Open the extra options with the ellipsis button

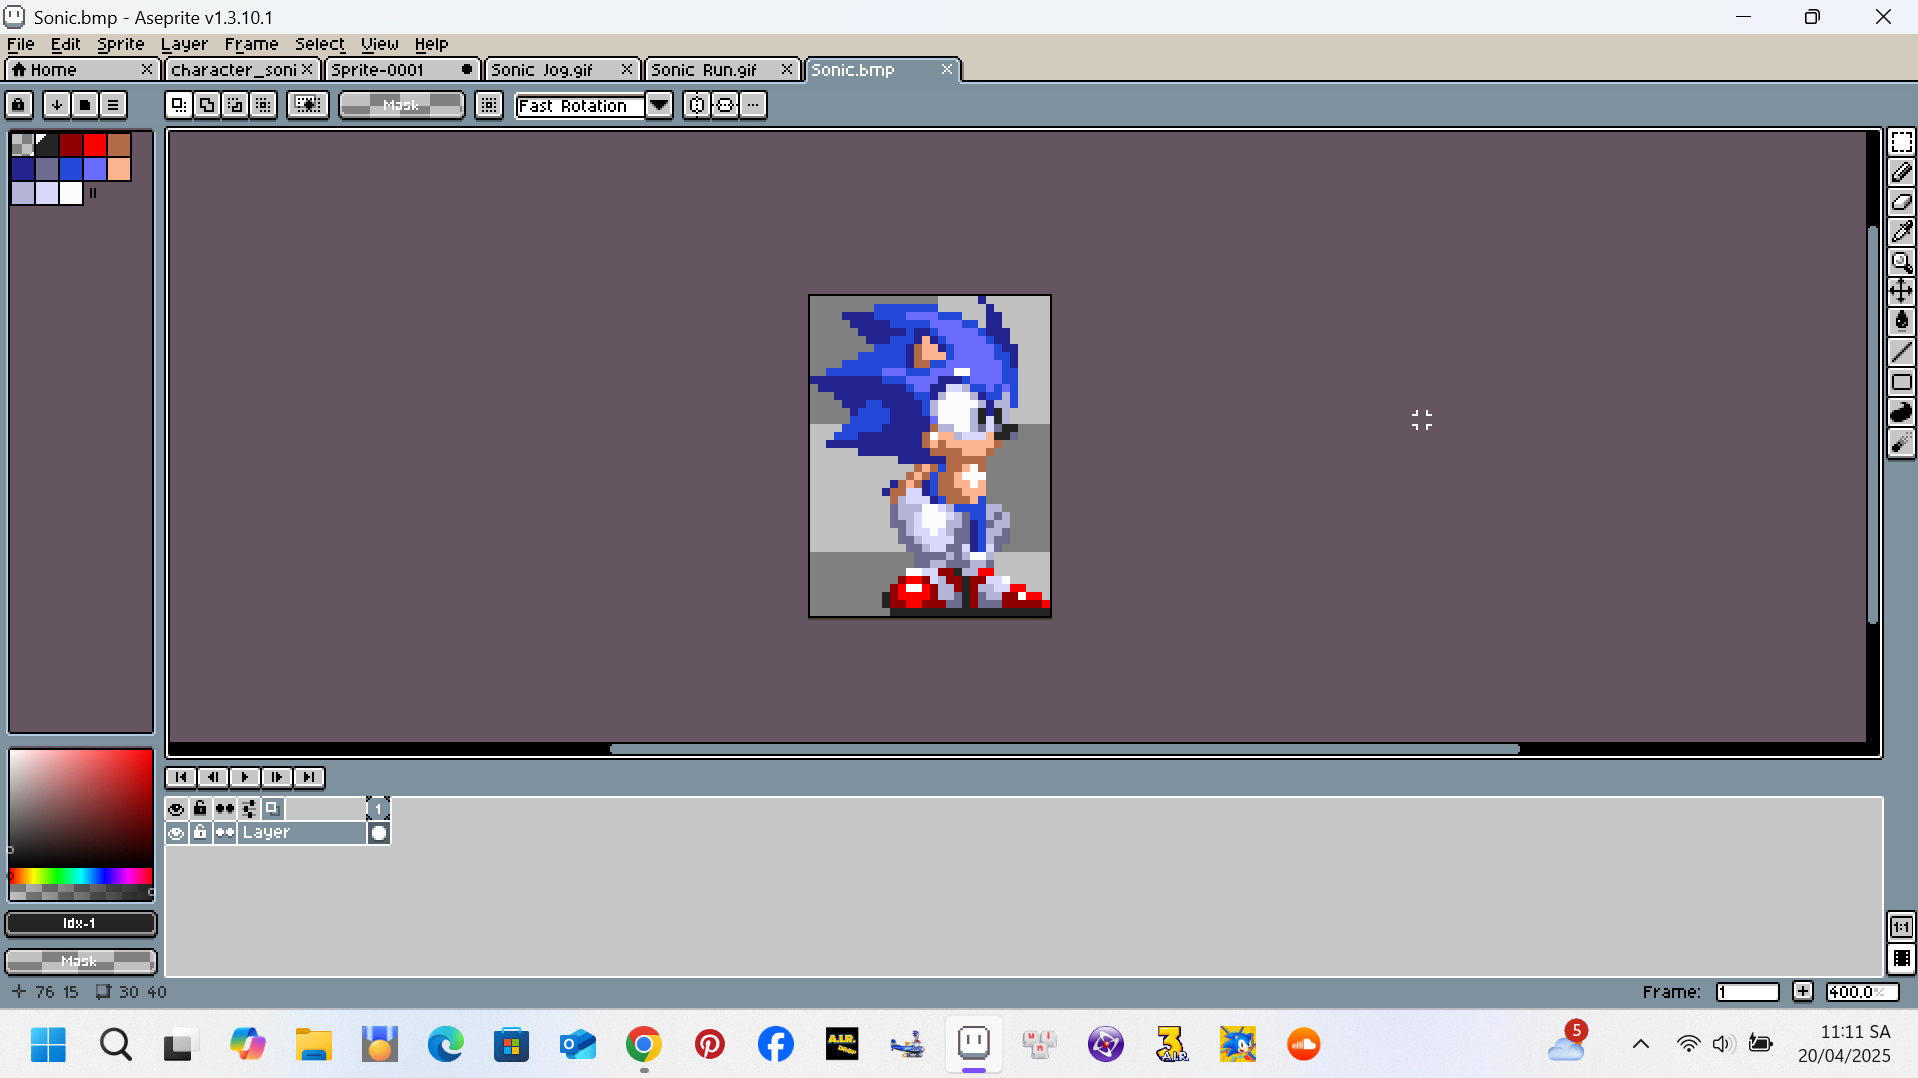754,105
